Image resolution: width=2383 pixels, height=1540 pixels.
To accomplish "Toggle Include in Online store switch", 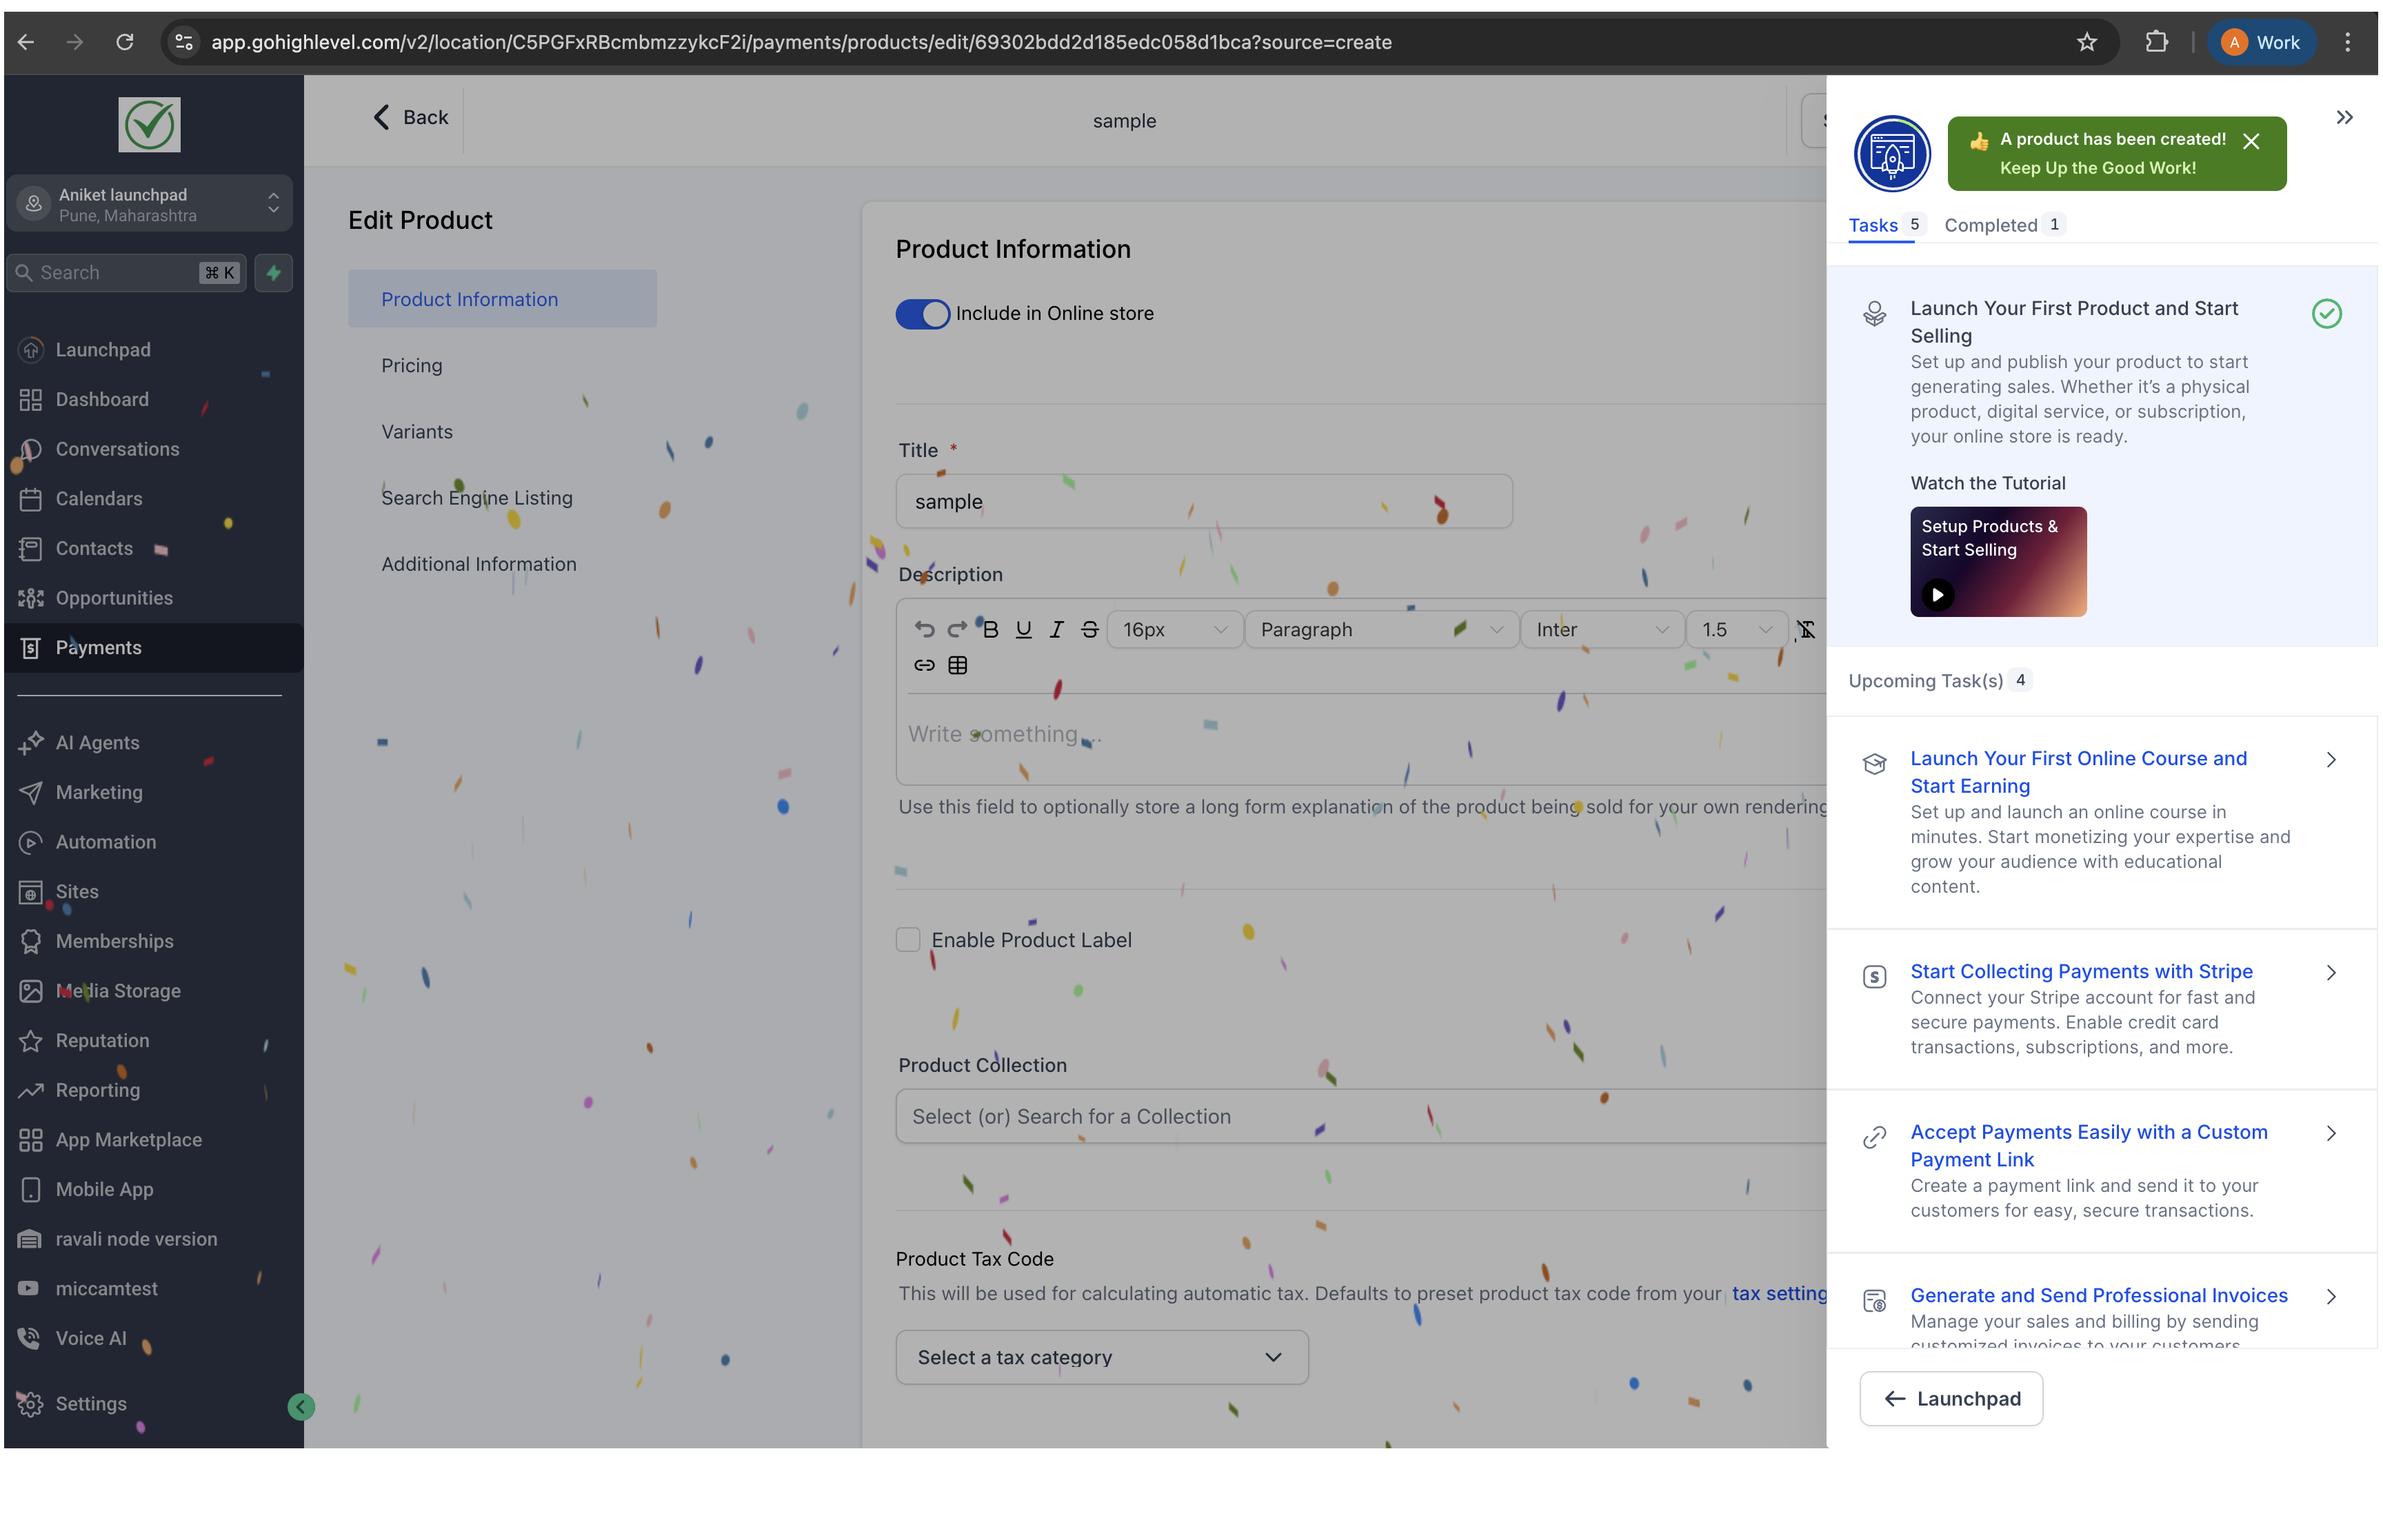I will pyautogui.click(x=922, y=314).
